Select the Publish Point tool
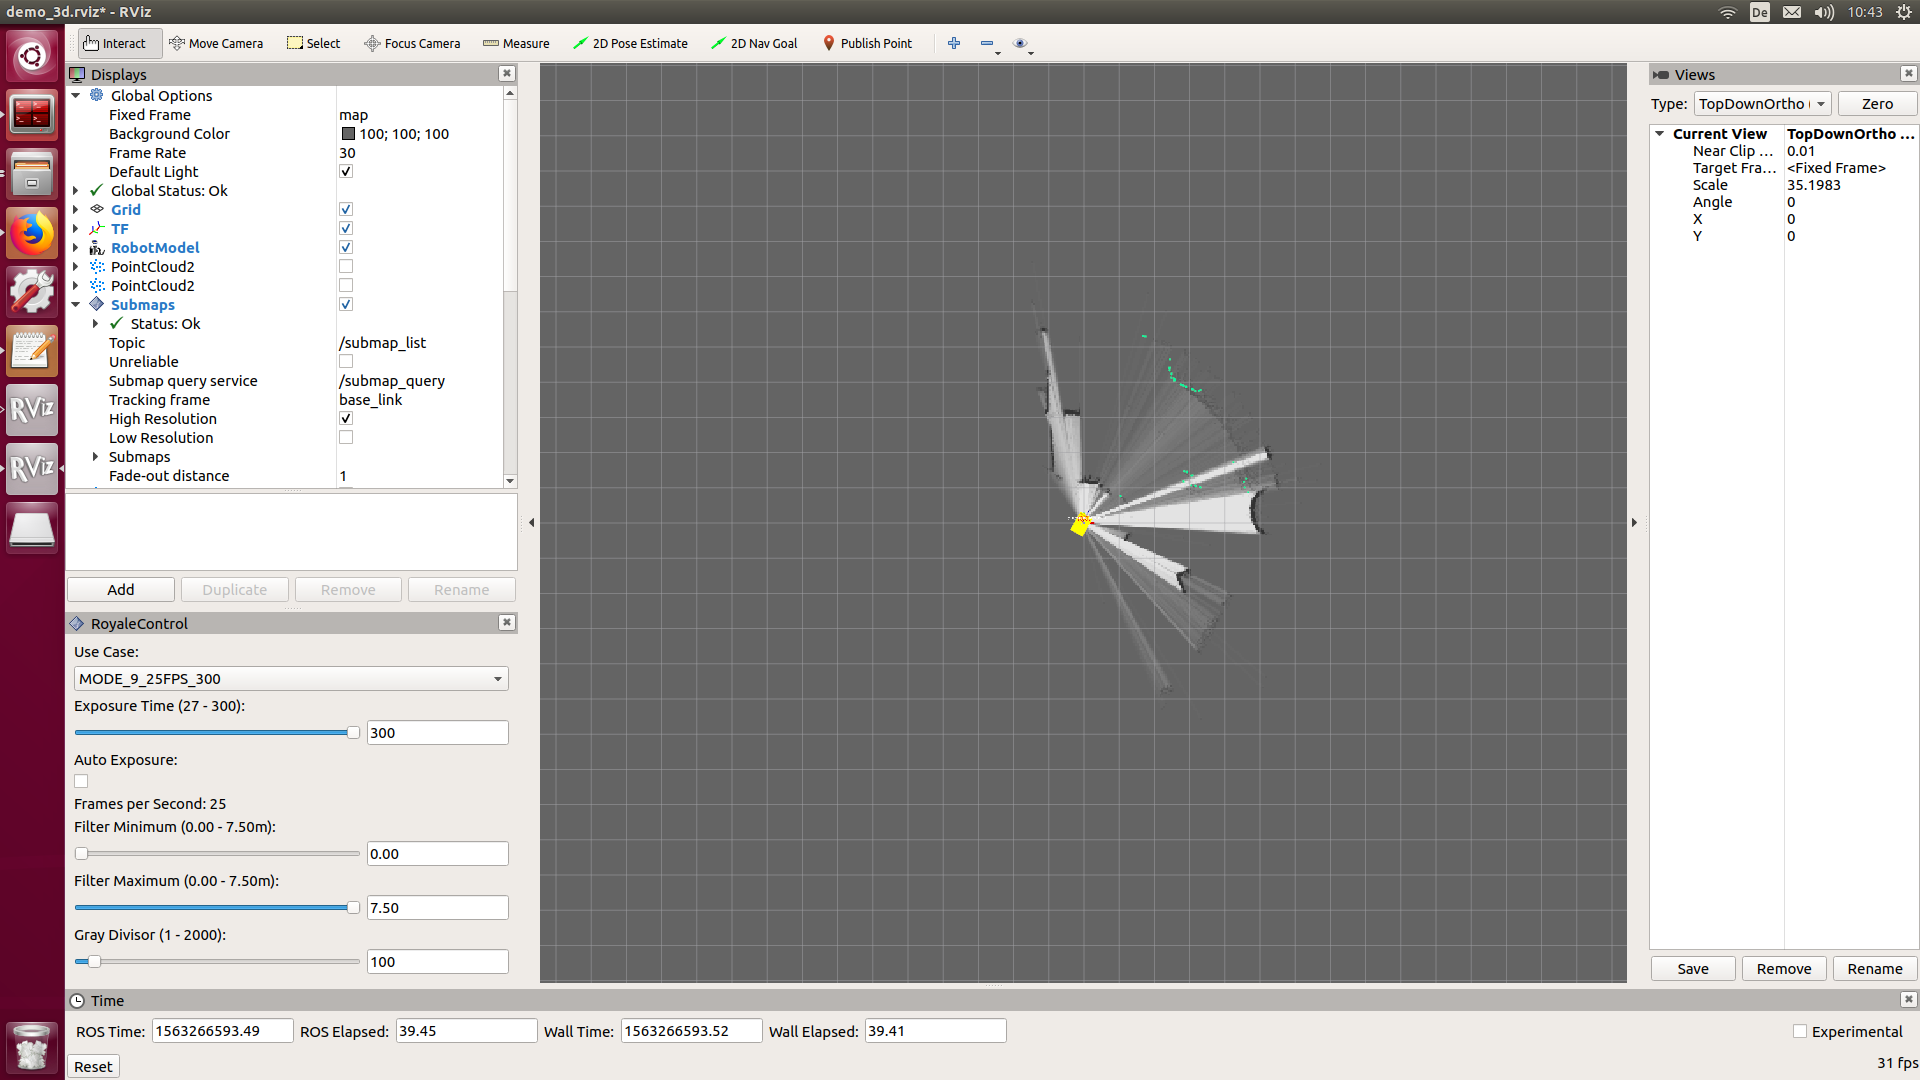Image resolution: width=1920 pixels, height=1080 pixels. (x=867, y=43)
